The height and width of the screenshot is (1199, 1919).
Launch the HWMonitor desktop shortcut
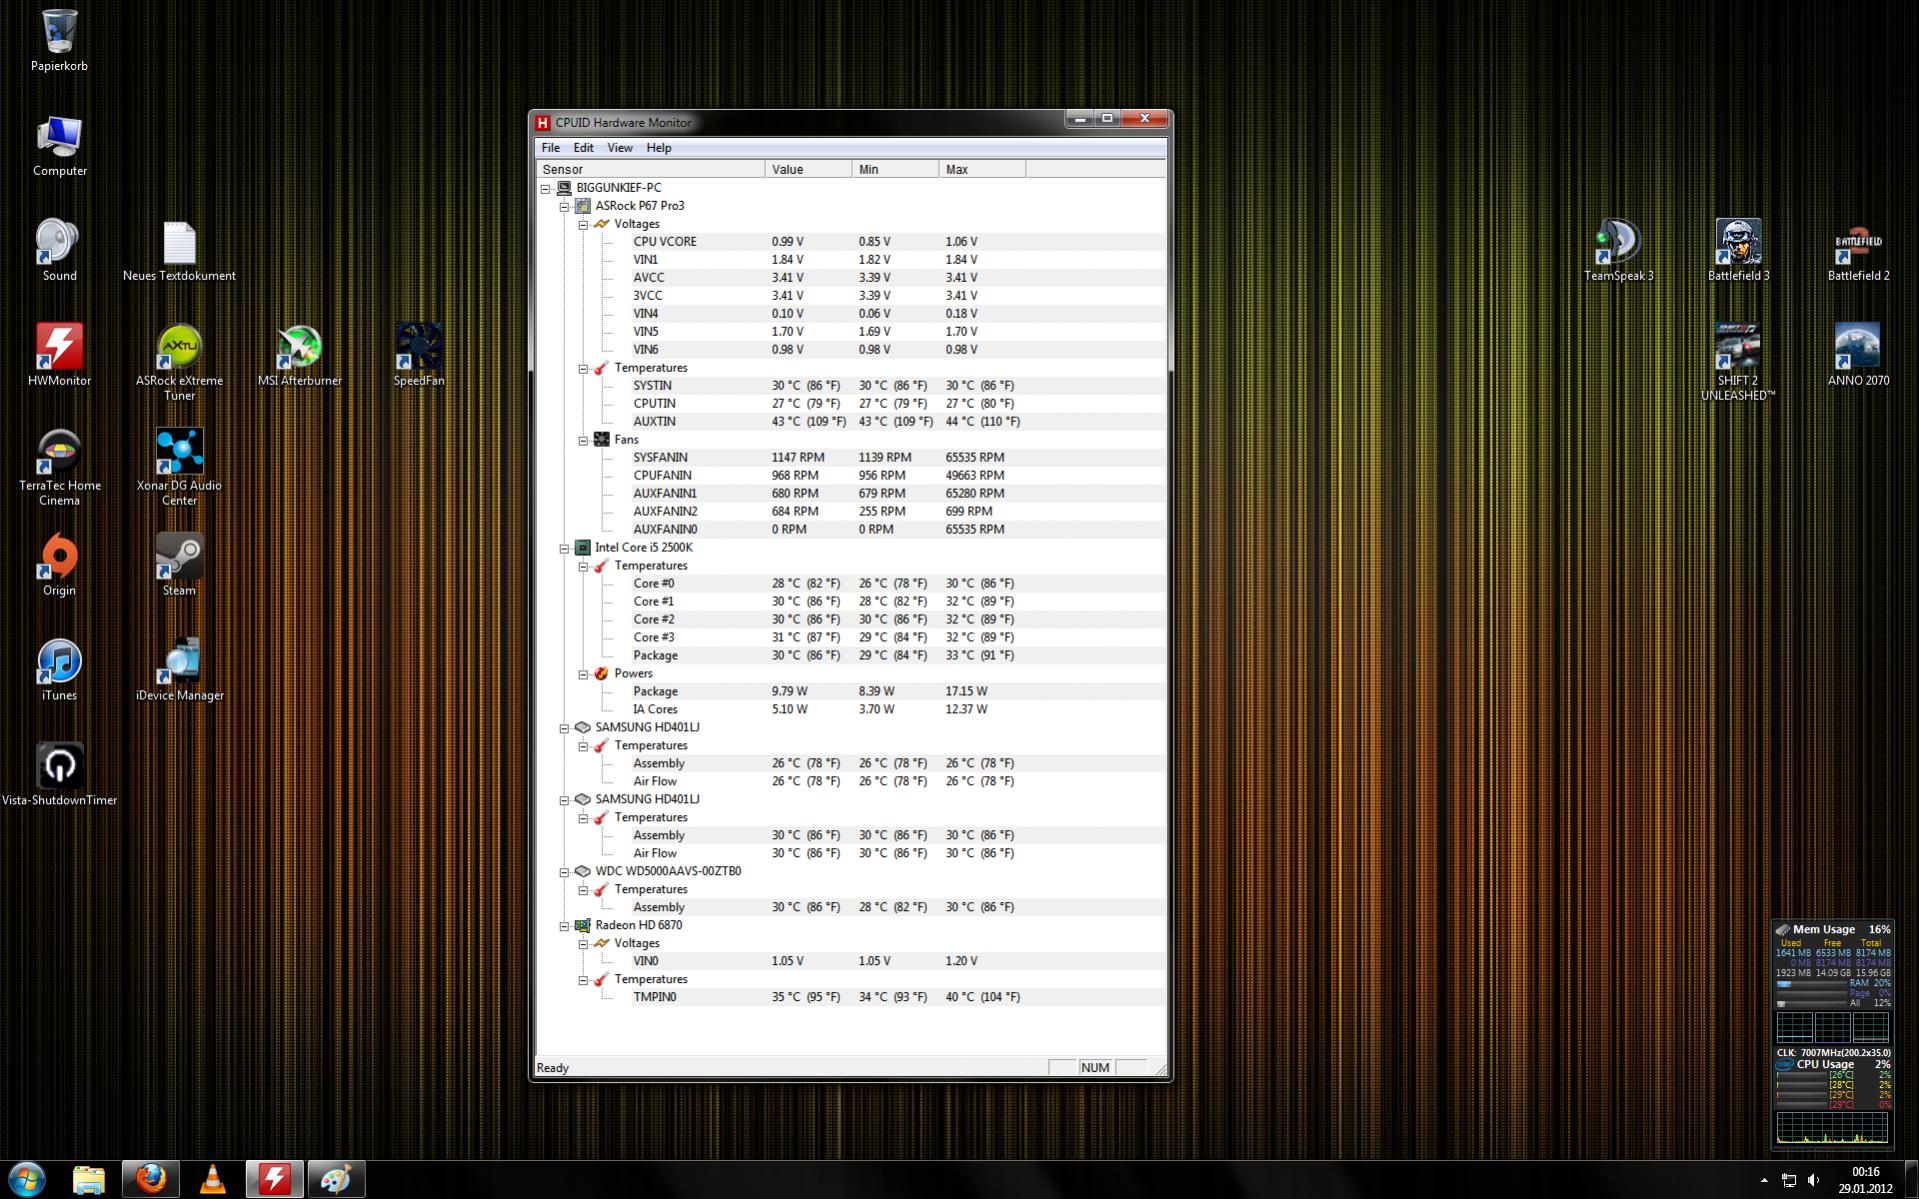tap(59, 355)
